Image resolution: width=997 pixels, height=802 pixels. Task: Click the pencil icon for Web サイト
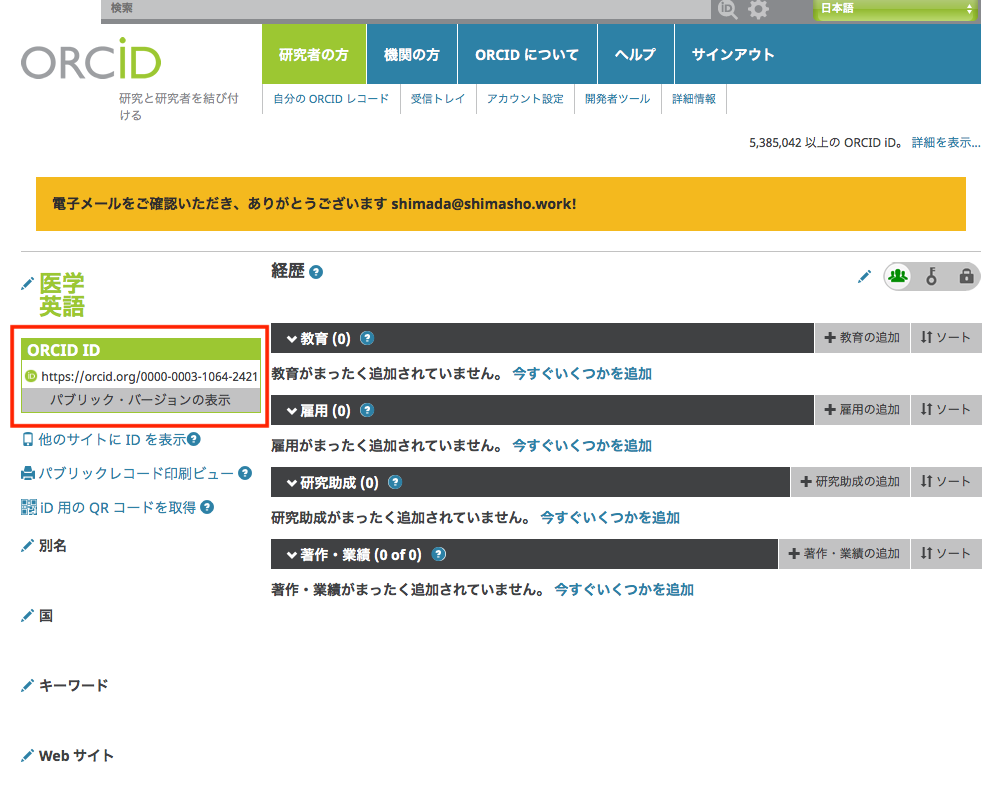coord(27,756)
